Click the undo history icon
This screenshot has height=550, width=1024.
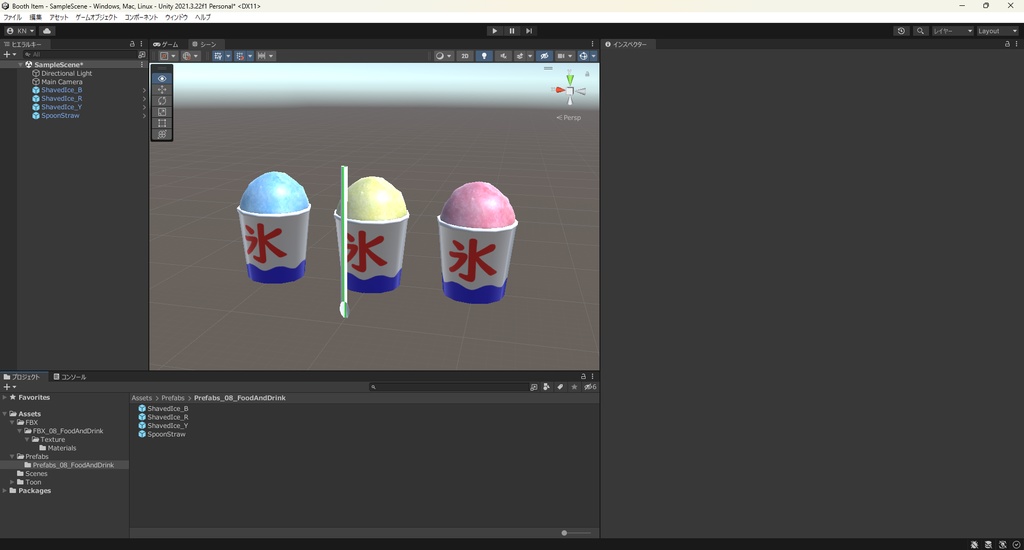point(901,31)
